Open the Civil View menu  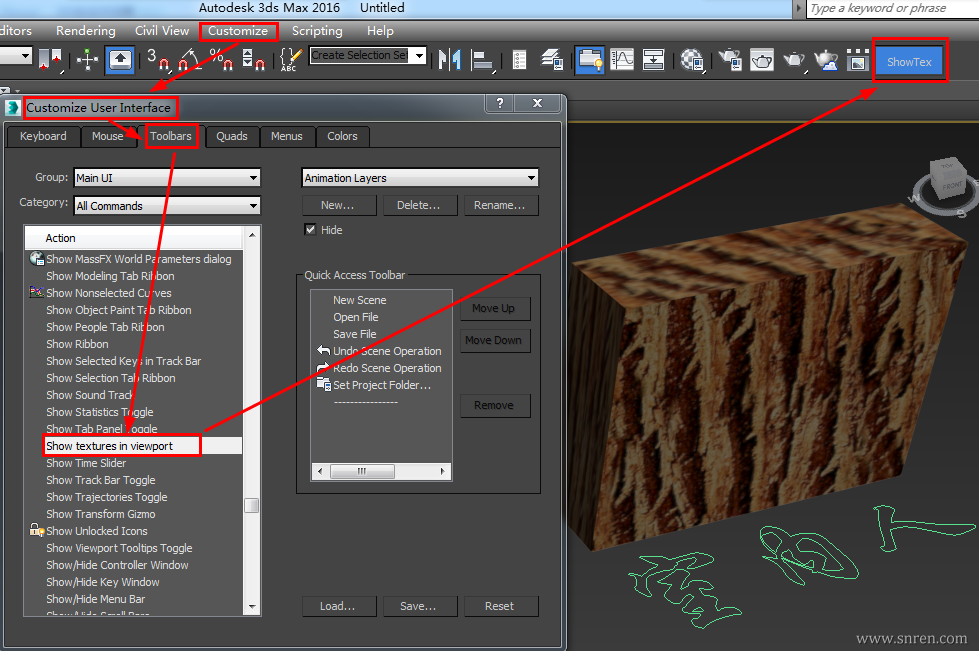[x=162, y=31]
